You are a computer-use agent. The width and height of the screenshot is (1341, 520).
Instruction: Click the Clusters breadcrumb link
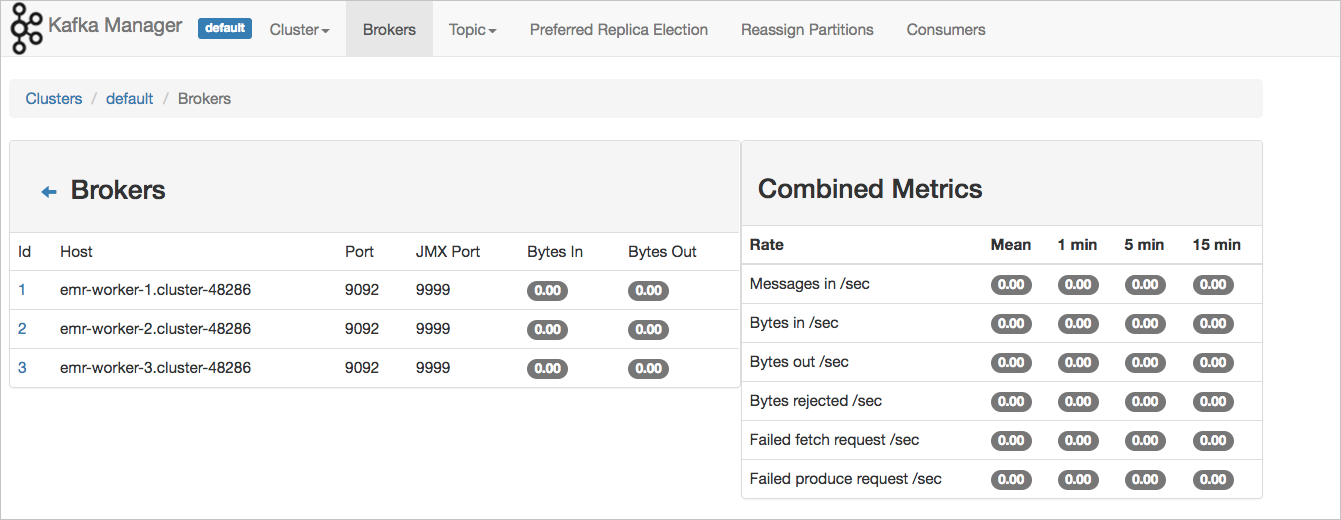tap(54, 99)
